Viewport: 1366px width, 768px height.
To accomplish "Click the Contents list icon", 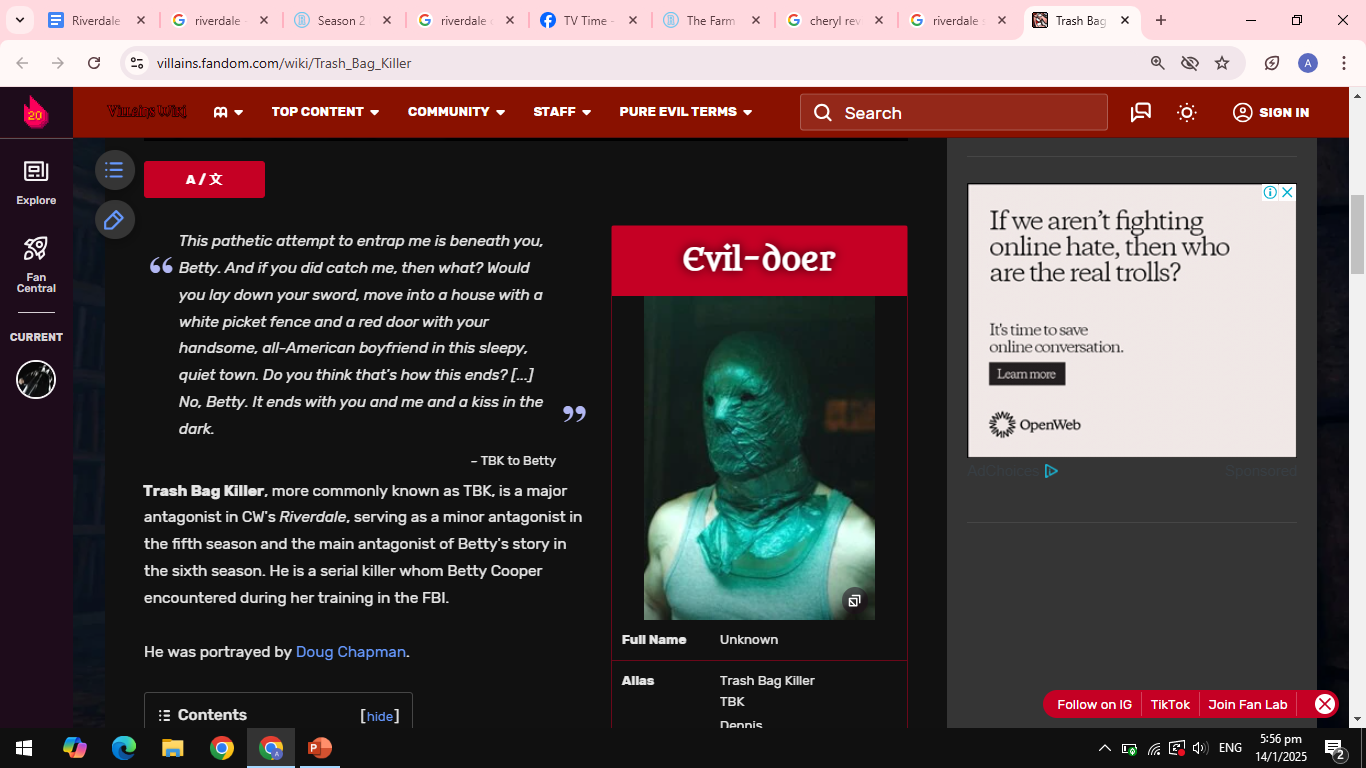I will (x=164, y=716).
